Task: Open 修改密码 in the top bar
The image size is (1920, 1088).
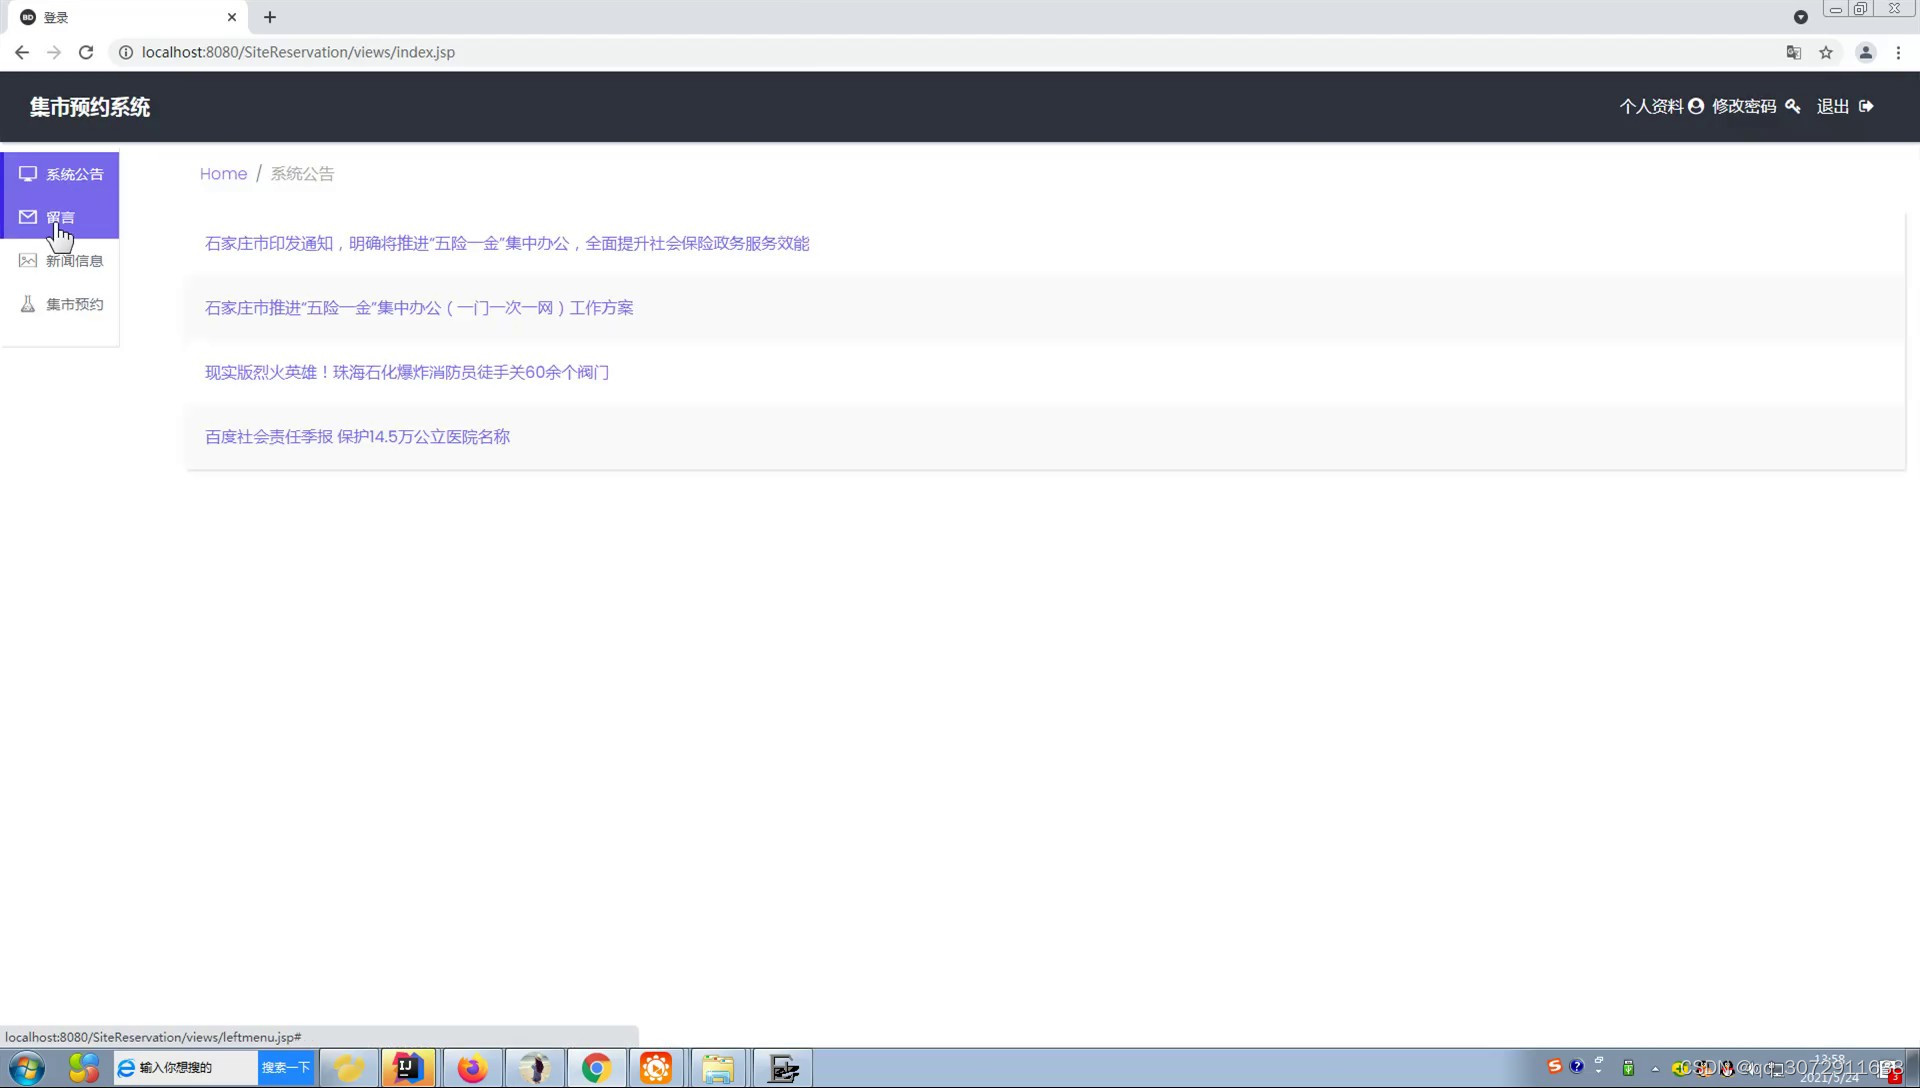Action: point(1744,106)
